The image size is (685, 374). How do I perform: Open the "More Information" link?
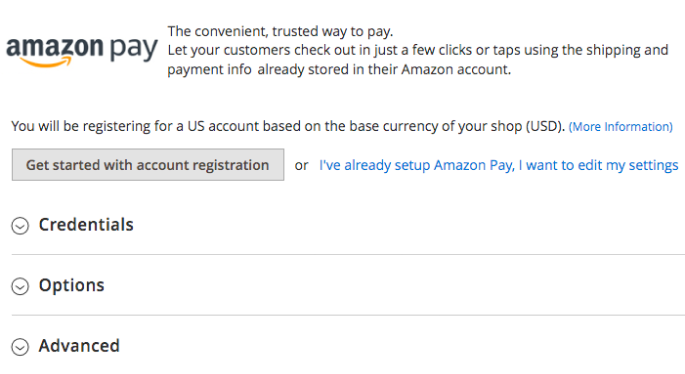pos(621,127)
